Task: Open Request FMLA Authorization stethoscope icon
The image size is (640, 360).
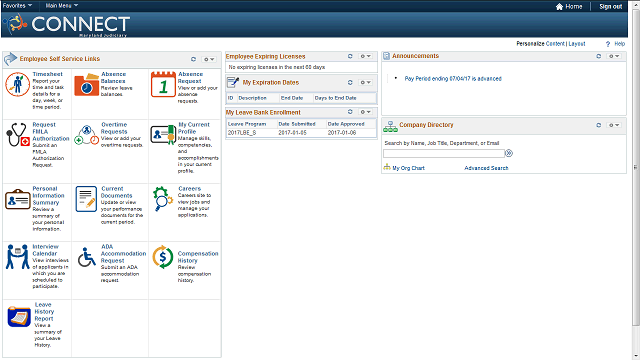Action: [18, 135]
